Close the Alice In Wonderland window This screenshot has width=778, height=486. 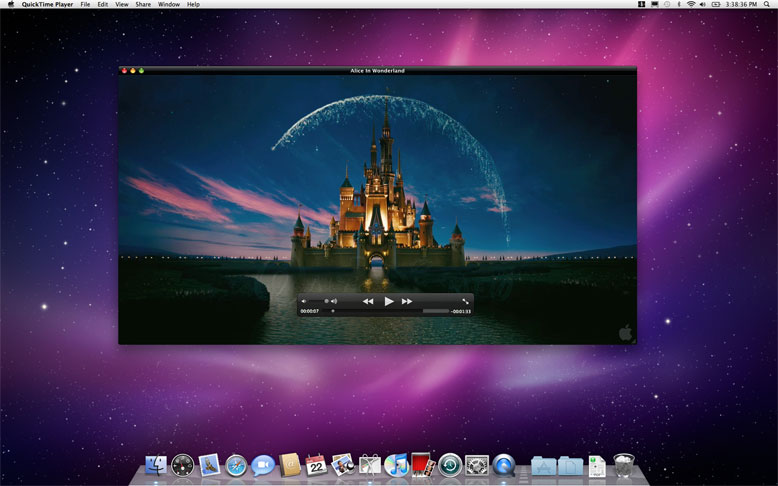(x=125, y=71)
